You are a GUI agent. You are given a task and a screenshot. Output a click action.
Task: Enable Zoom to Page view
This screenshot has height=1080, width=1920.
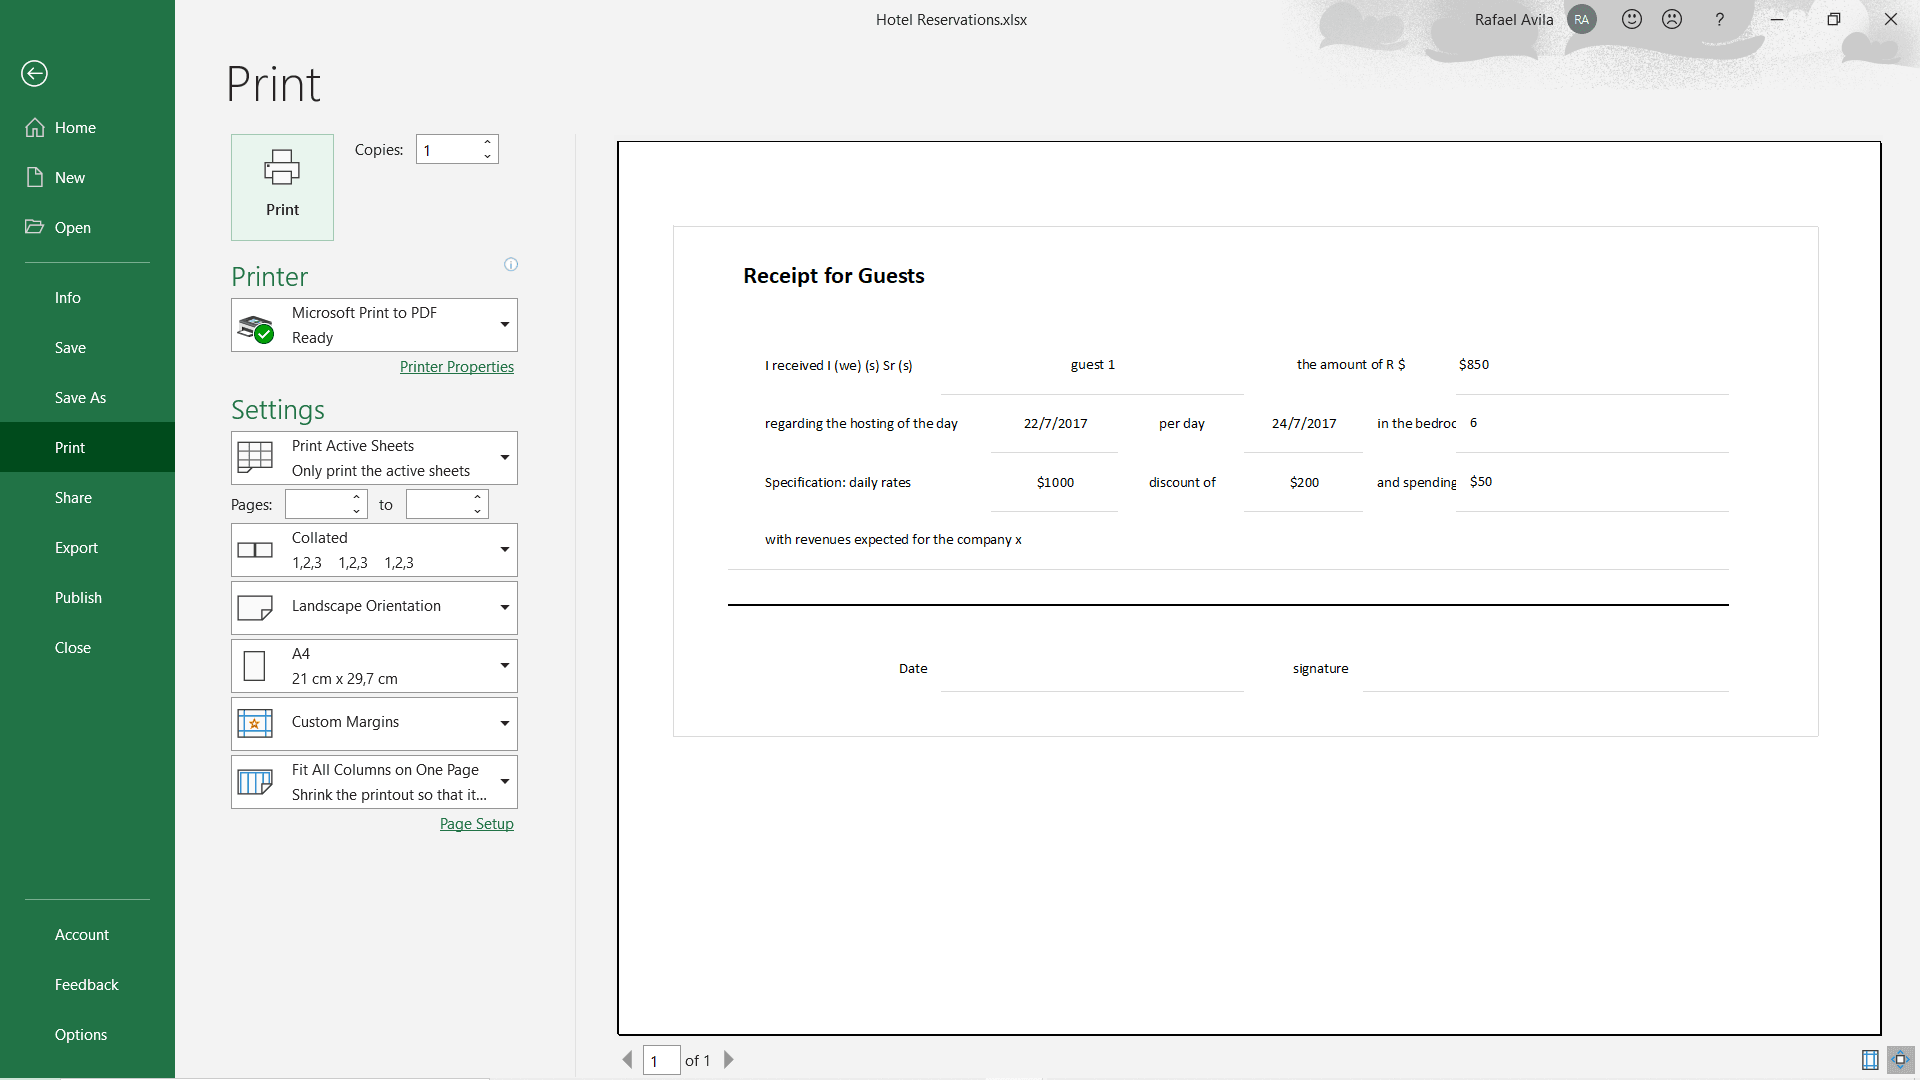(x=1899, y=1060)
